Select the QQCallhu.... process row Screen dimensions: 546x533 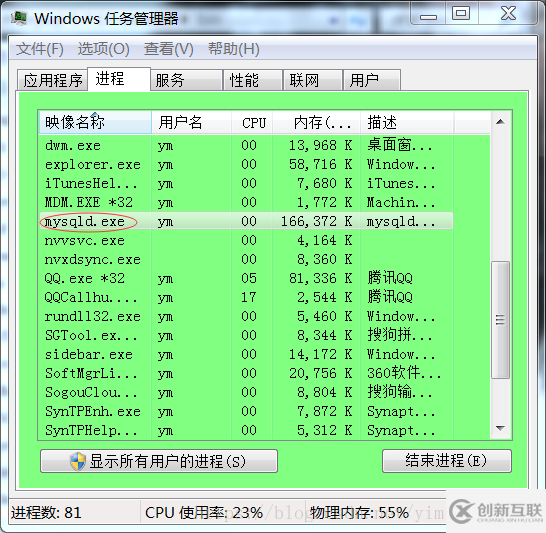tap(246, 297)
